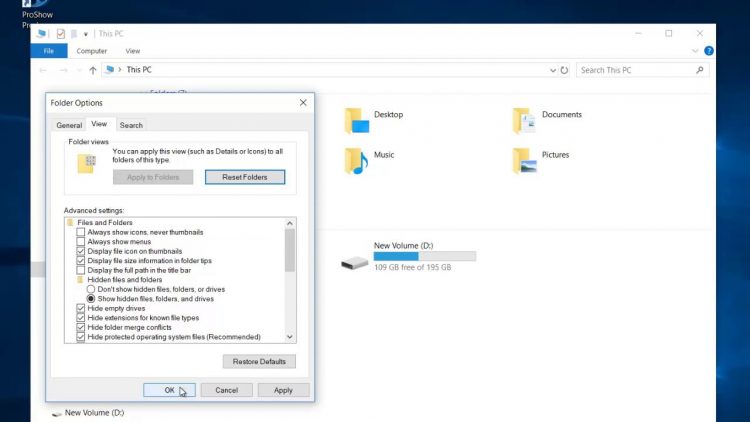Uncheck Hide extensions for known file types
This screenshot has width=750, height=422.
pyautogui.click(x=81, y=318)
